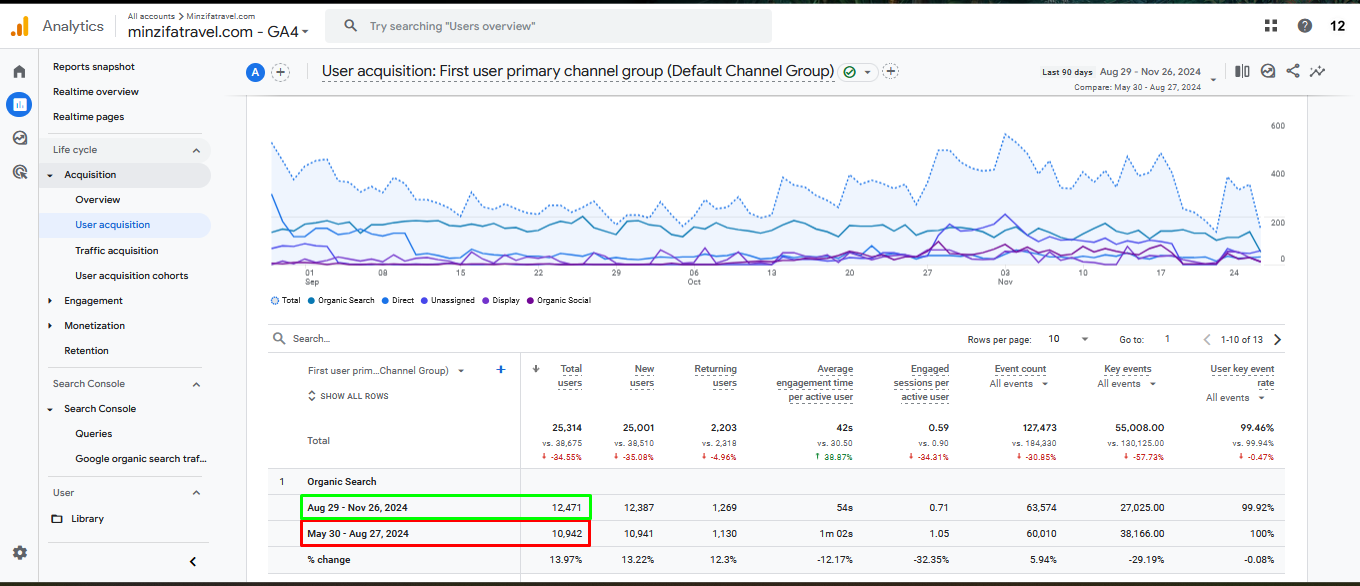The image size is (1360, 586).
Task: Click the Try searching Users overview search field
Action: click(x=548, y=25)
